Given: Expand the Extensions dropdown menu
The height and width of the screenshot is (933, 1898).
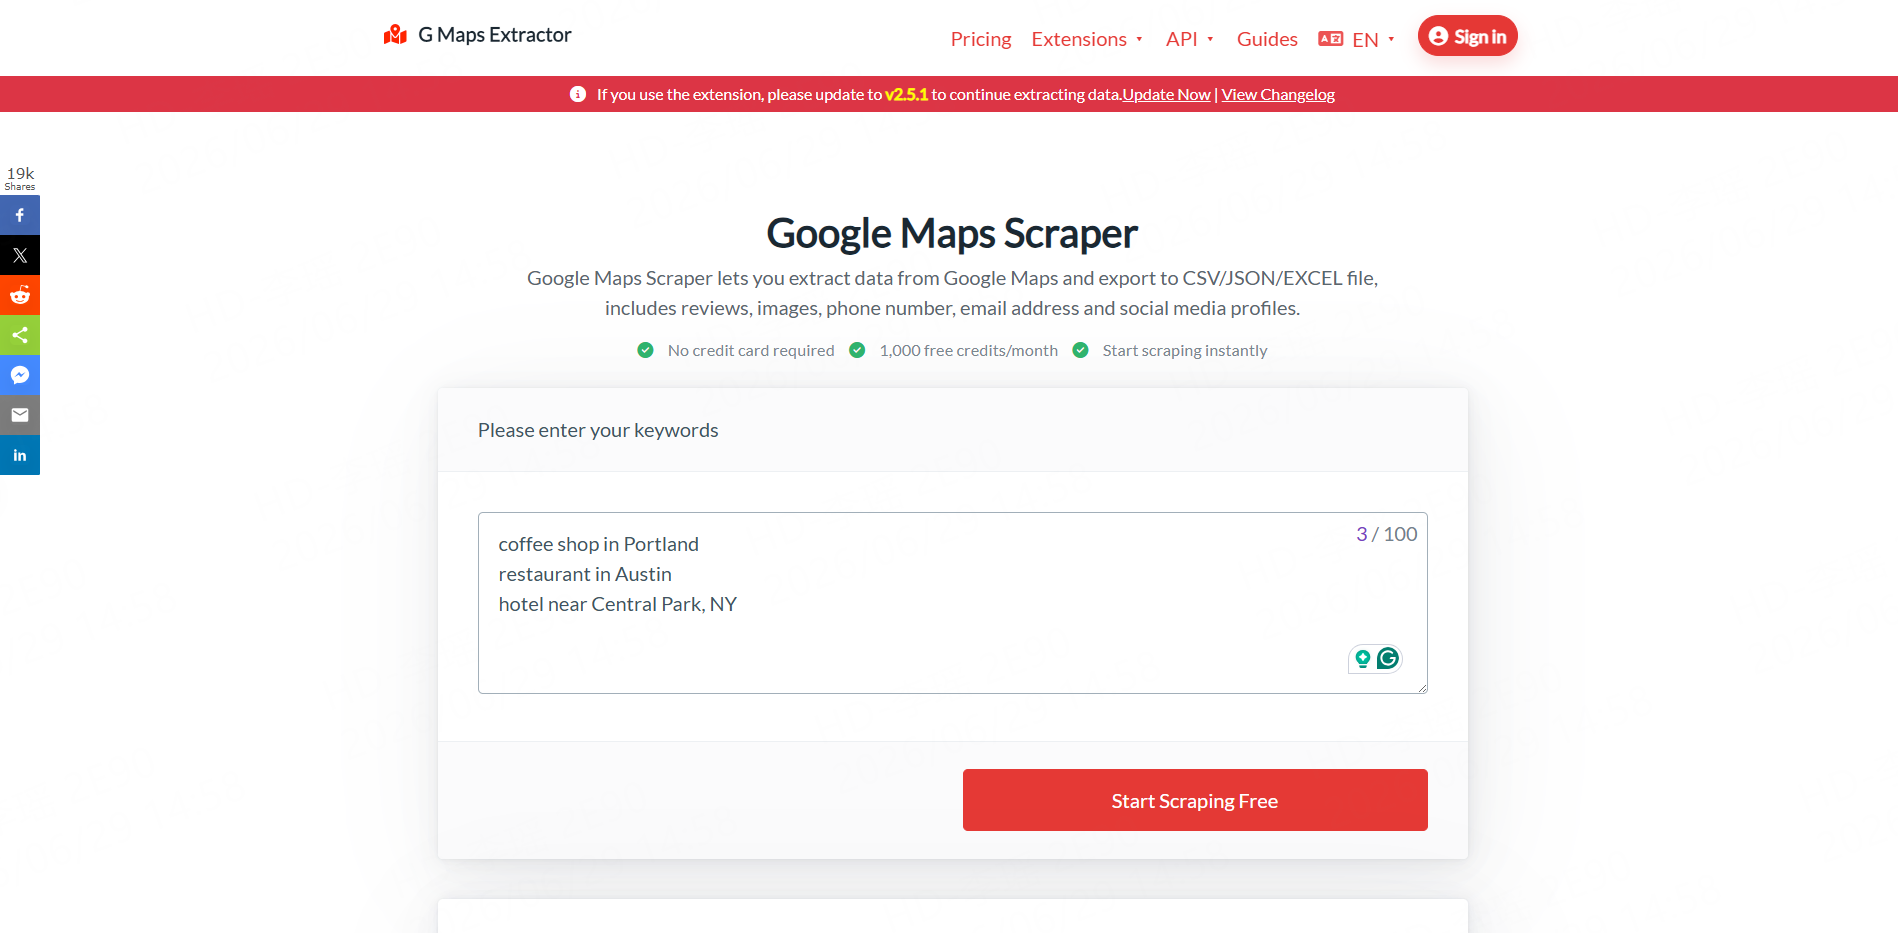Looking at the screenshot, I should pos(1087,39).
